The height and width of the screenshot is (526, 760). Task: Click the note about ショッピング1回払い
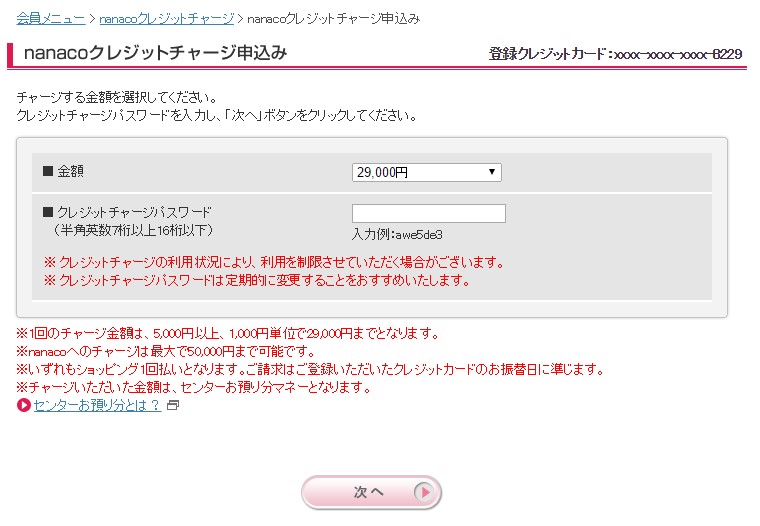pos(310,369)
